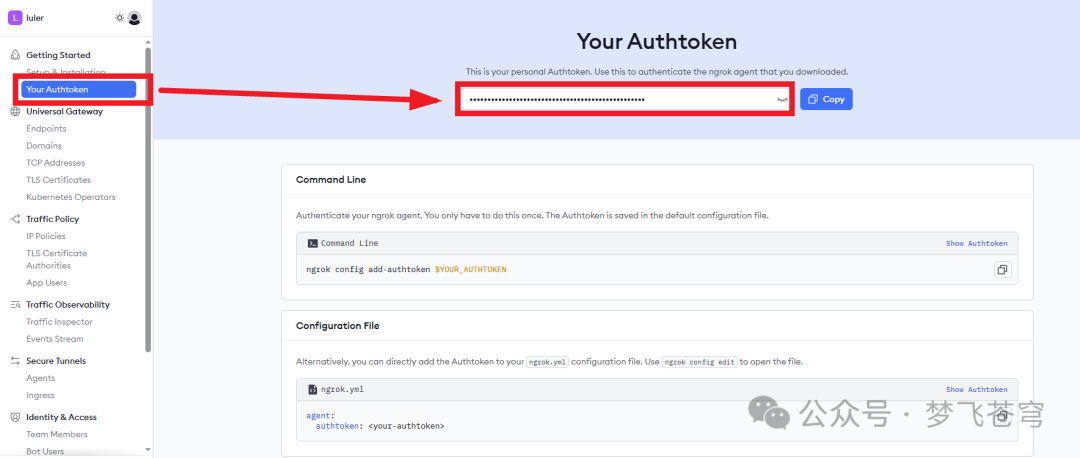Image resolution: width=1080 pixels, height=458 pixels.
Task: Open Endpoints in sidebar
Action: point(46,129)
